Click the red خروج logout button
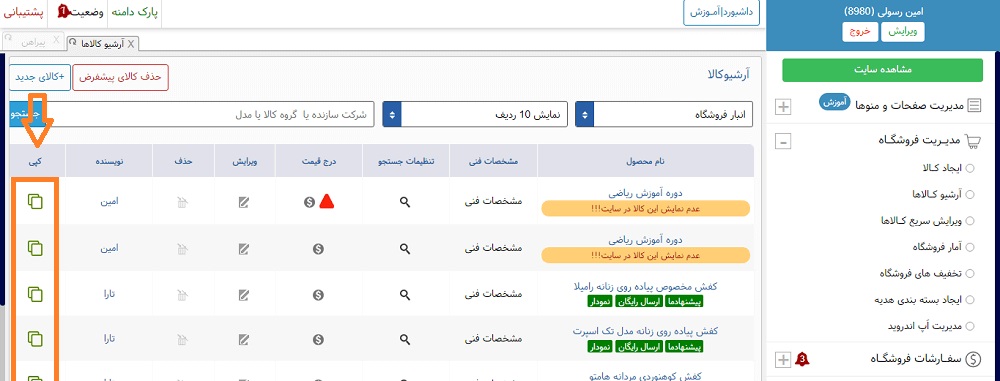This screenshot has height=381, width=1000. click(860, 31)
